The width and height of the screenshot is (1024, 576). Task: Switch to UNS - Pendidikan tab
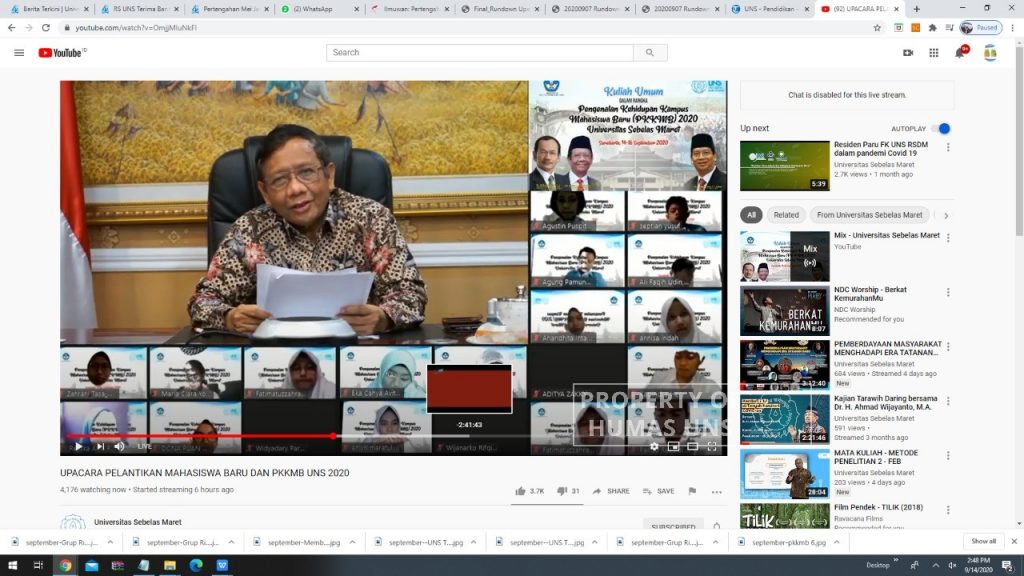coord(771,9)
